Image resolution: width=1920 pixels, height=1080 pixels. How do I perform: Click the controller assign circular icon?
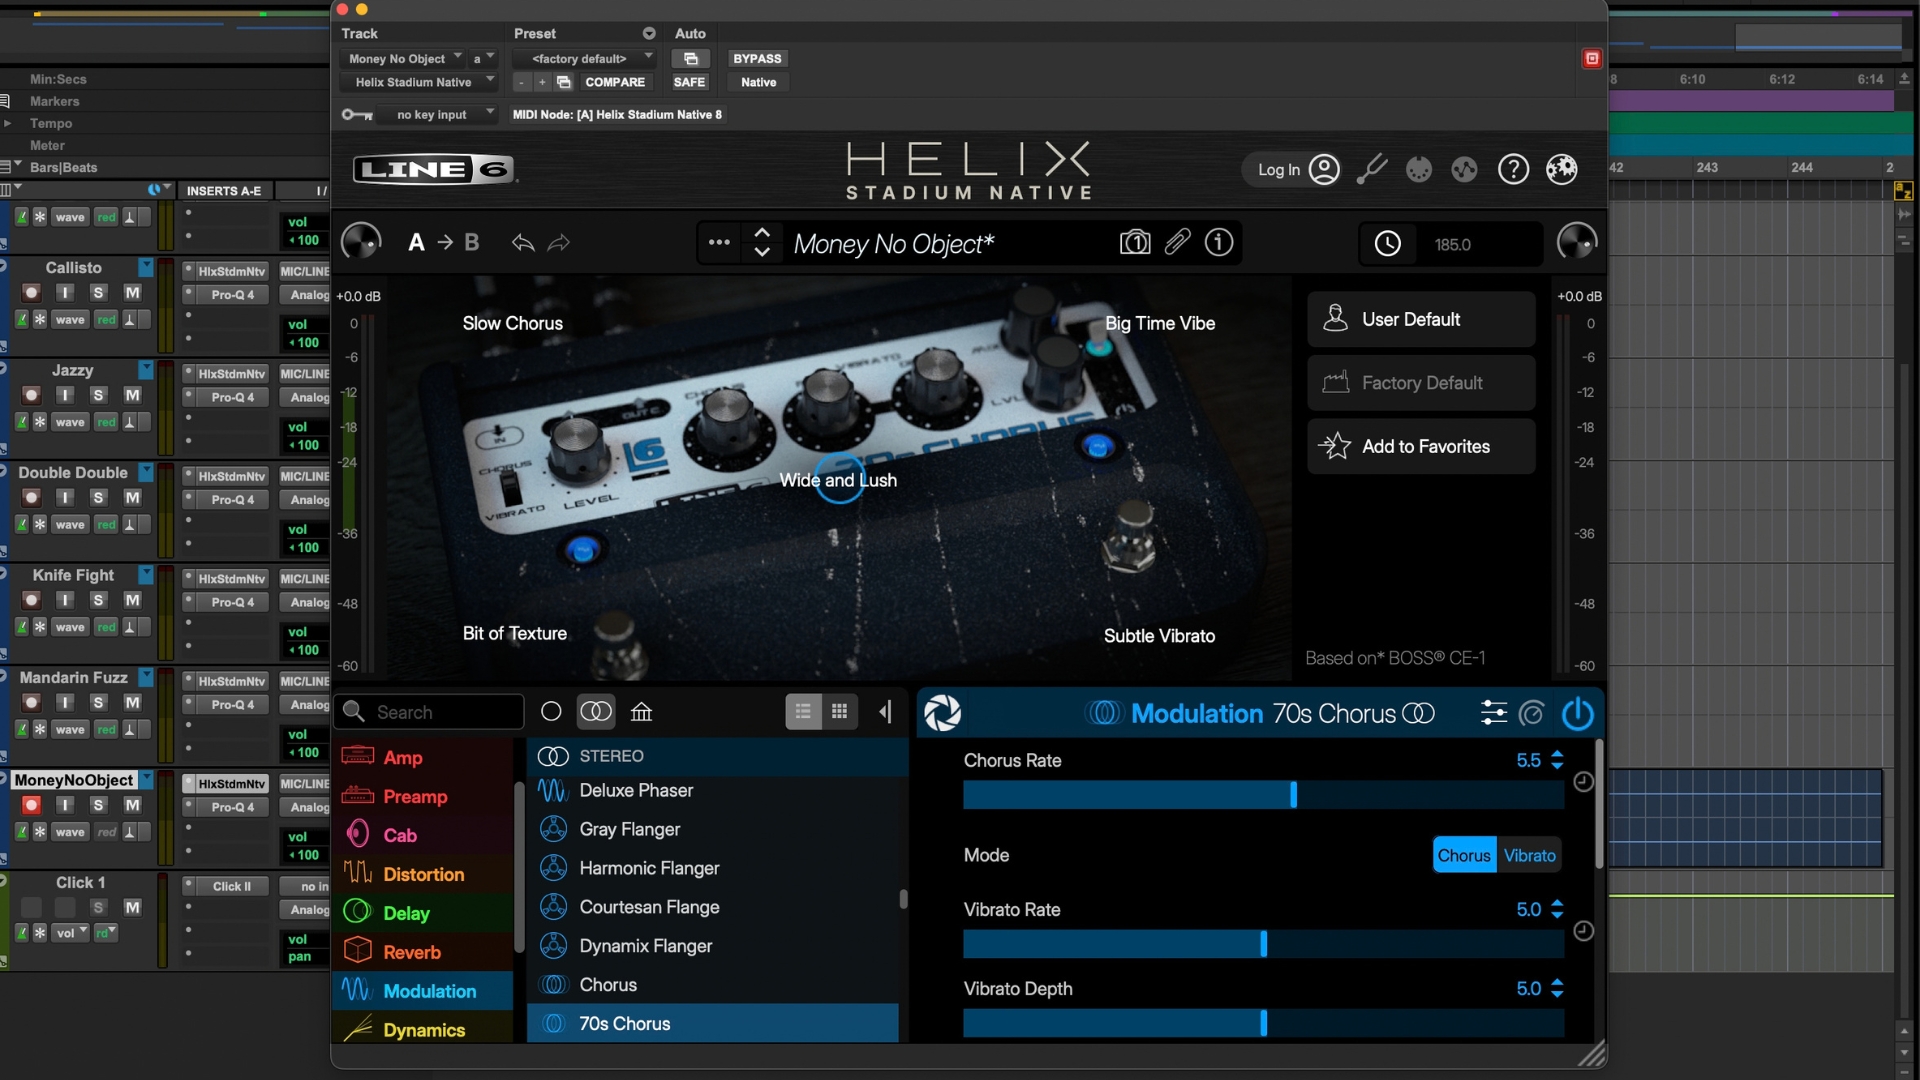coord(1532,713)
